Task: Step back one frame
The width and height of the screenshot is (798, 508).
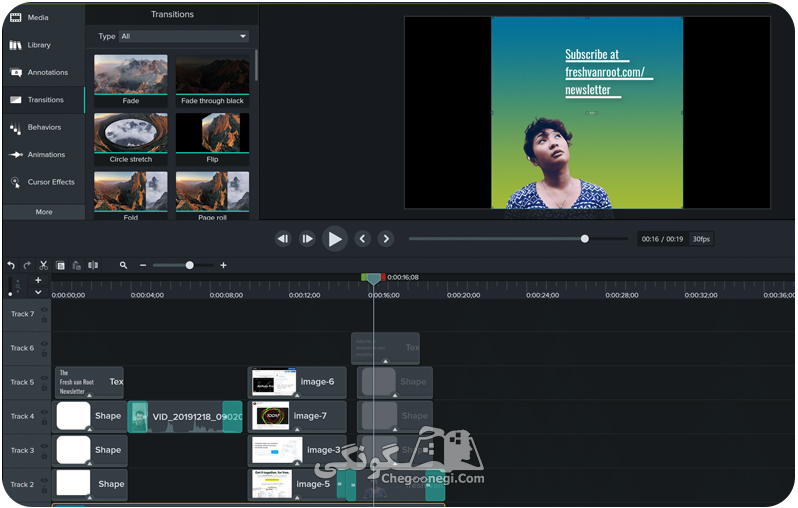Action: click(x=283, y=239)
